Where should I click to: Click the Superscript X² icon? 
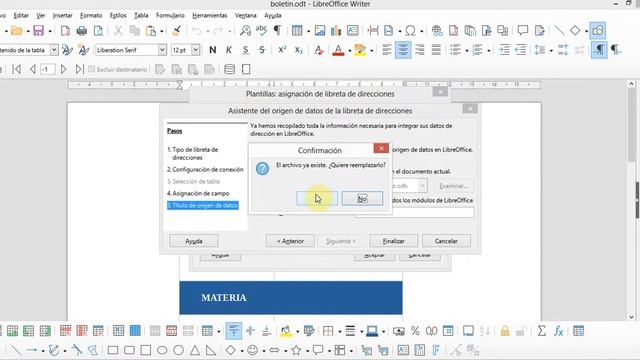(x=282, y=50)
